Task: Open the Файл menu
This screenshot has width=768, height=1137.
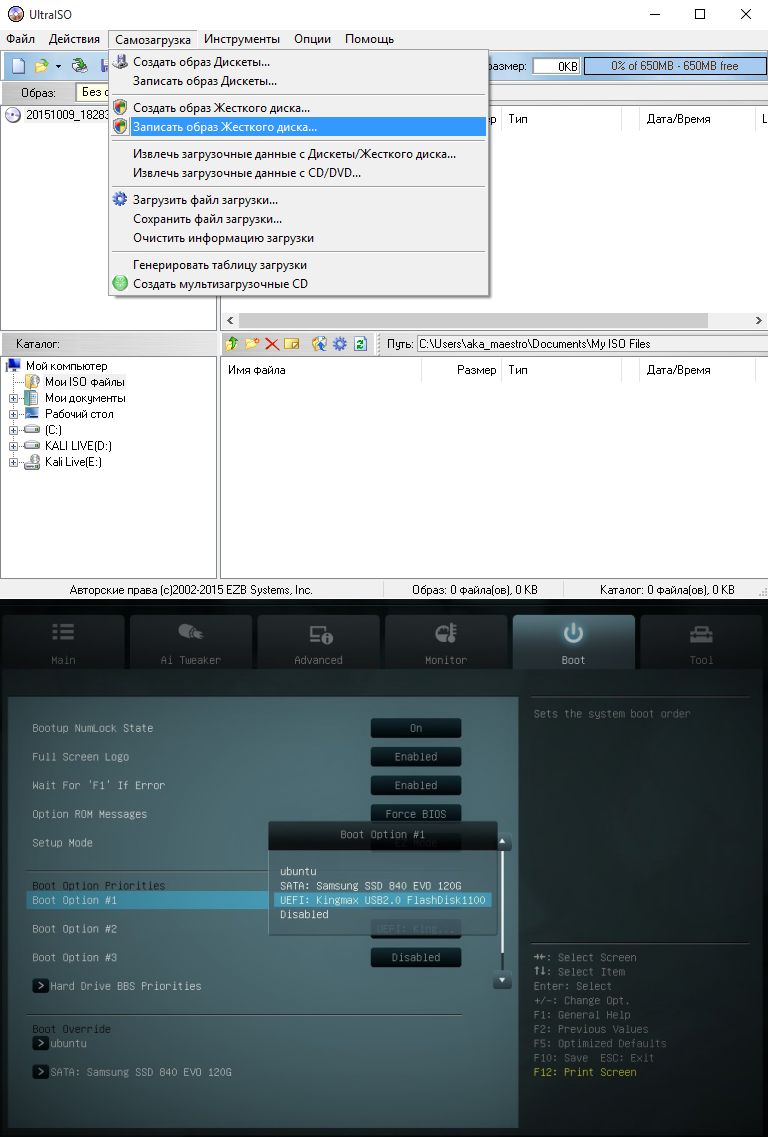Action: 20,39
